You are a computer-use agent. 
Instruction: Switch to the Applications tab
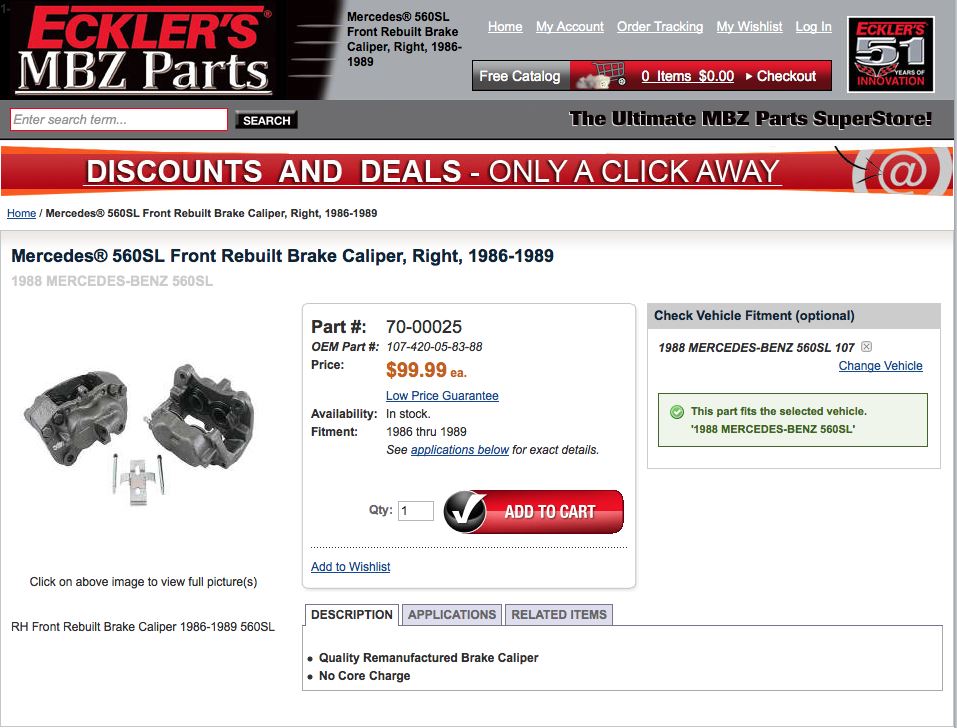click(452, 614)
